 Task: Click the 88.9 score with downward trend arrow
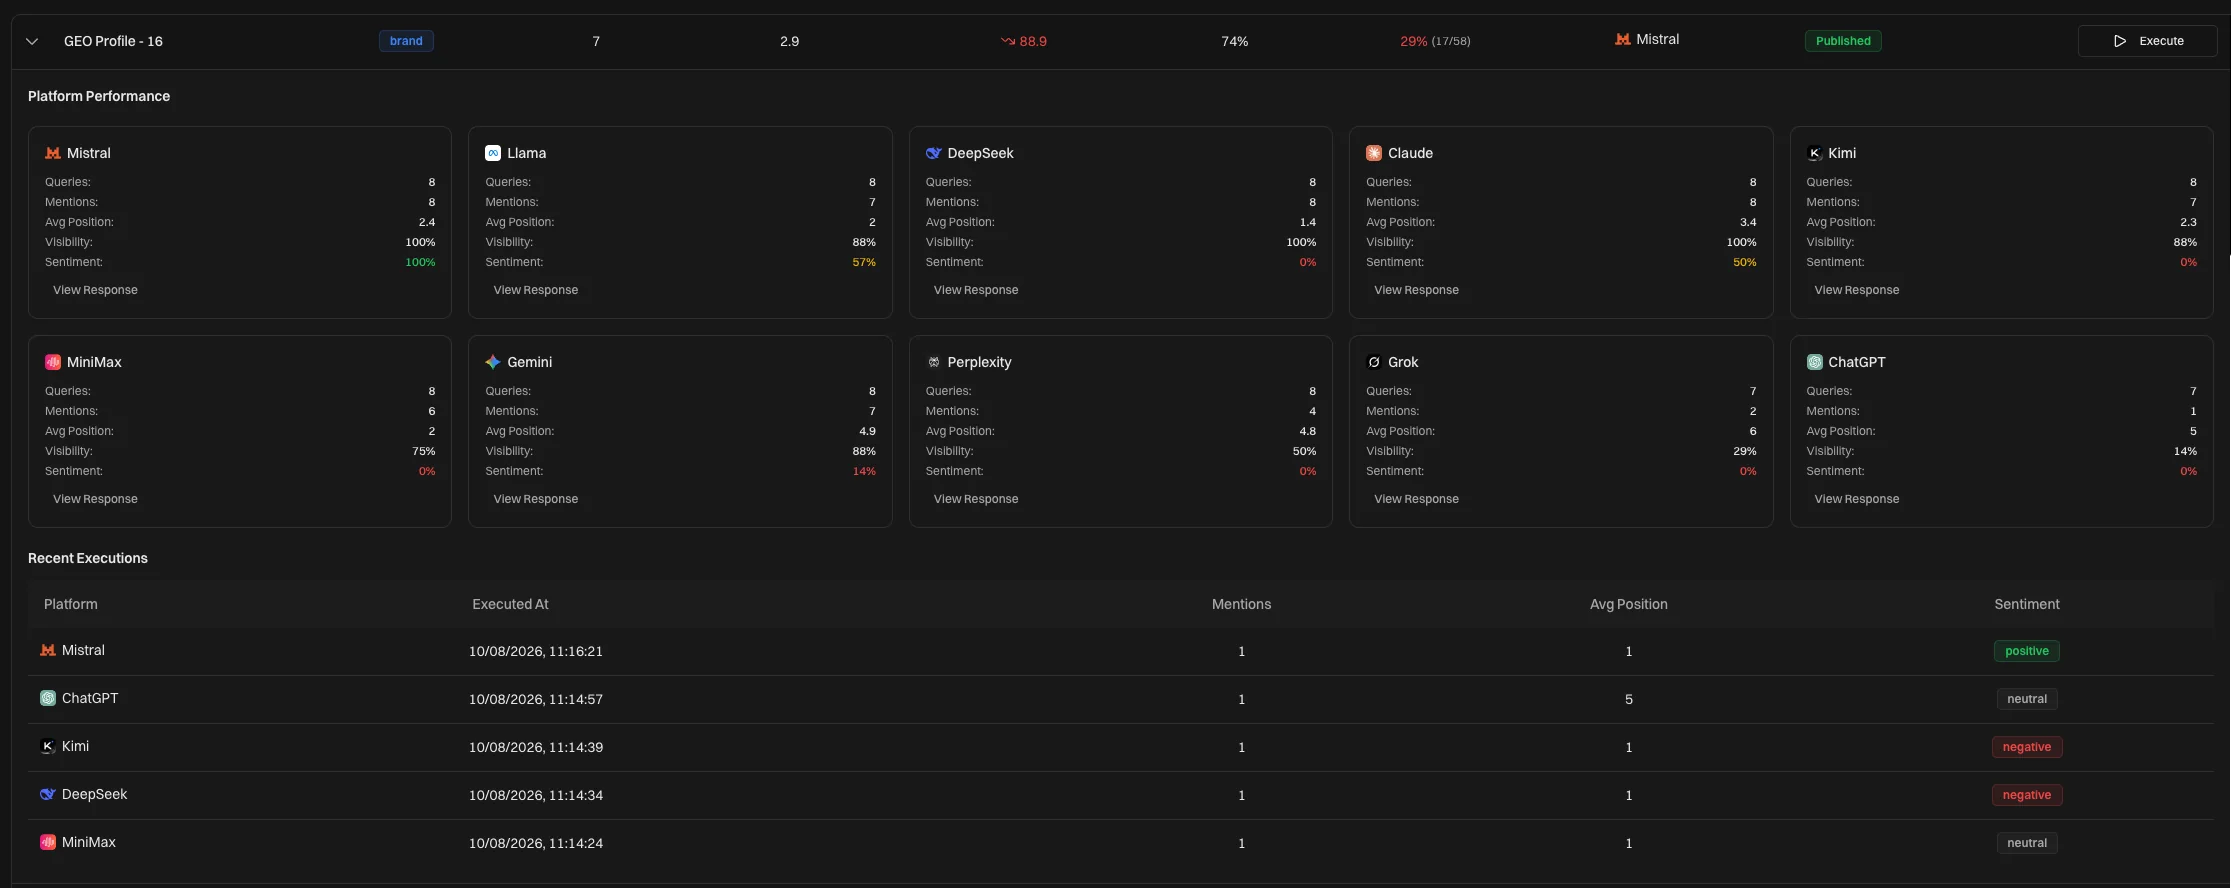(x=1024, y=41)
